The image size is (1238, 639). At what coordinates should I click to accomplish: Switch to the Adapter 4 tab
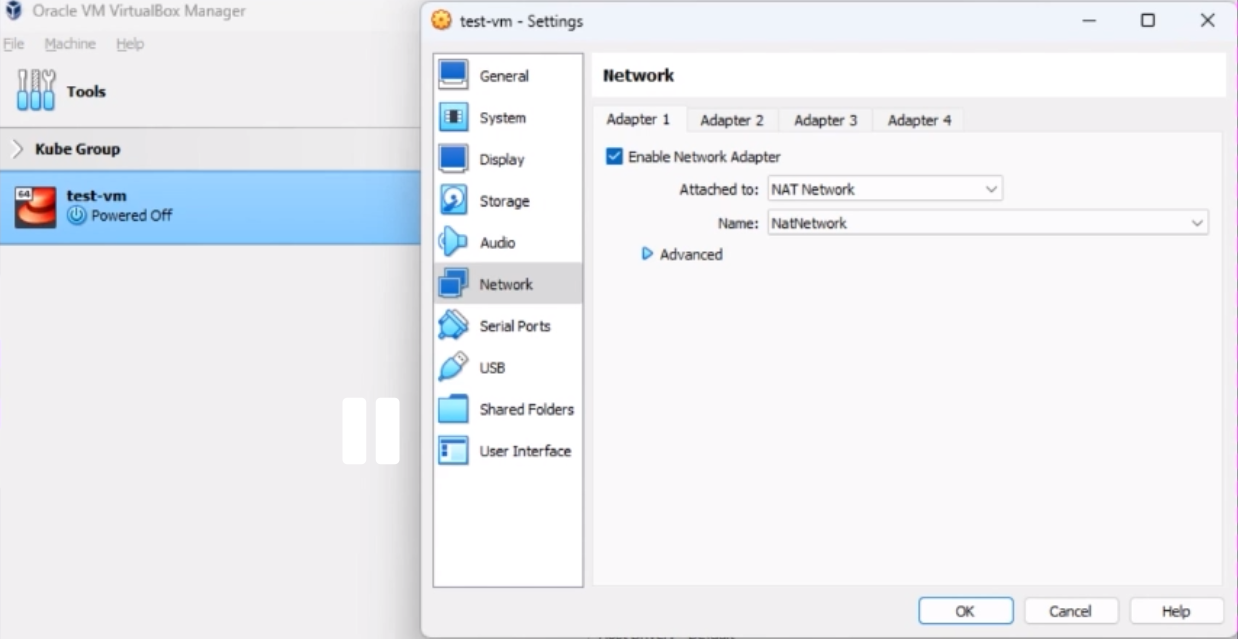point(920,120)
